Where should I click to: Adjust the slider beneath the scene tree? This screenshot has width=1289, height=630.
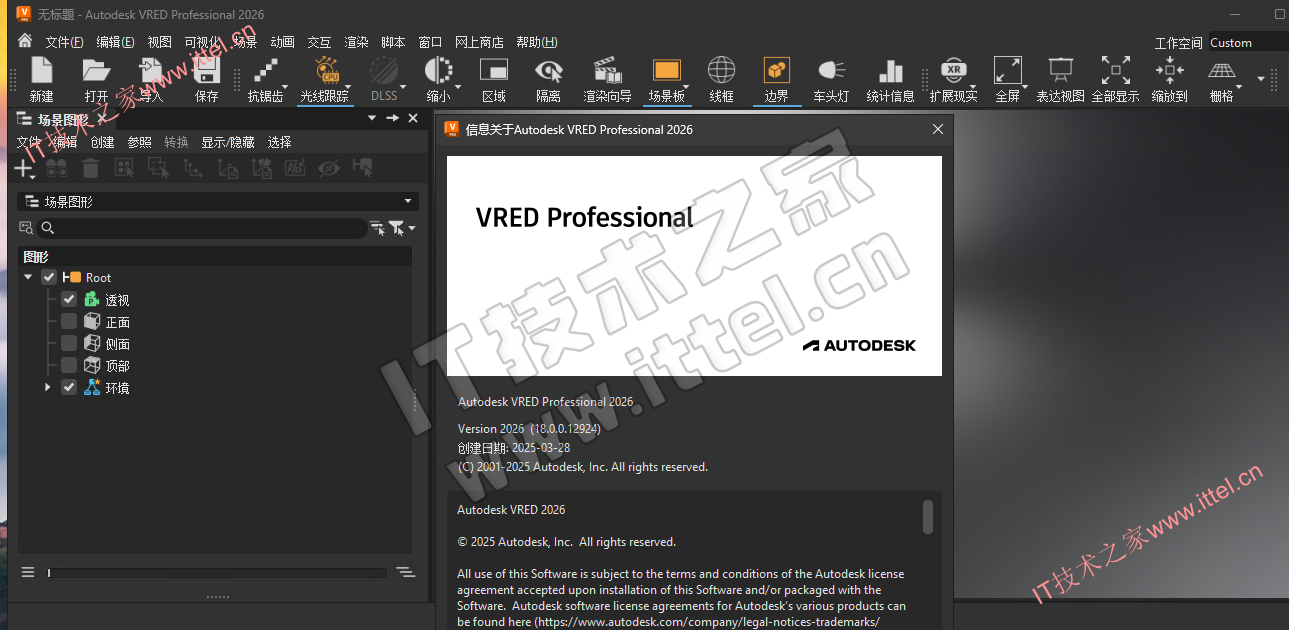[217, 573]
